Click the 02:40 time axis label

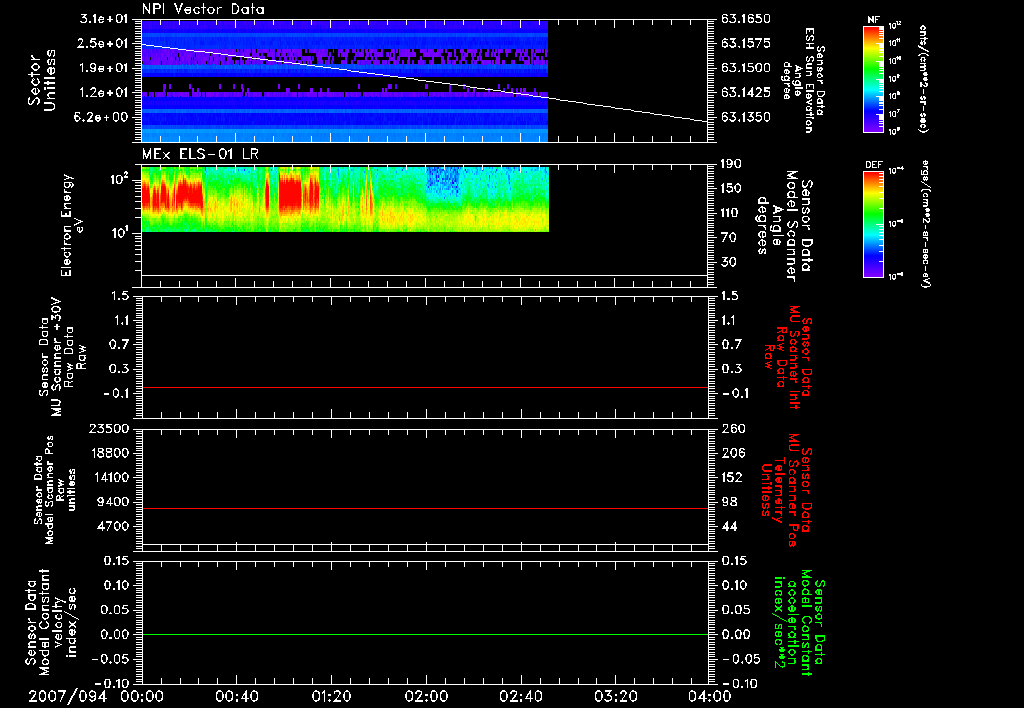click(x=520, y=696)
